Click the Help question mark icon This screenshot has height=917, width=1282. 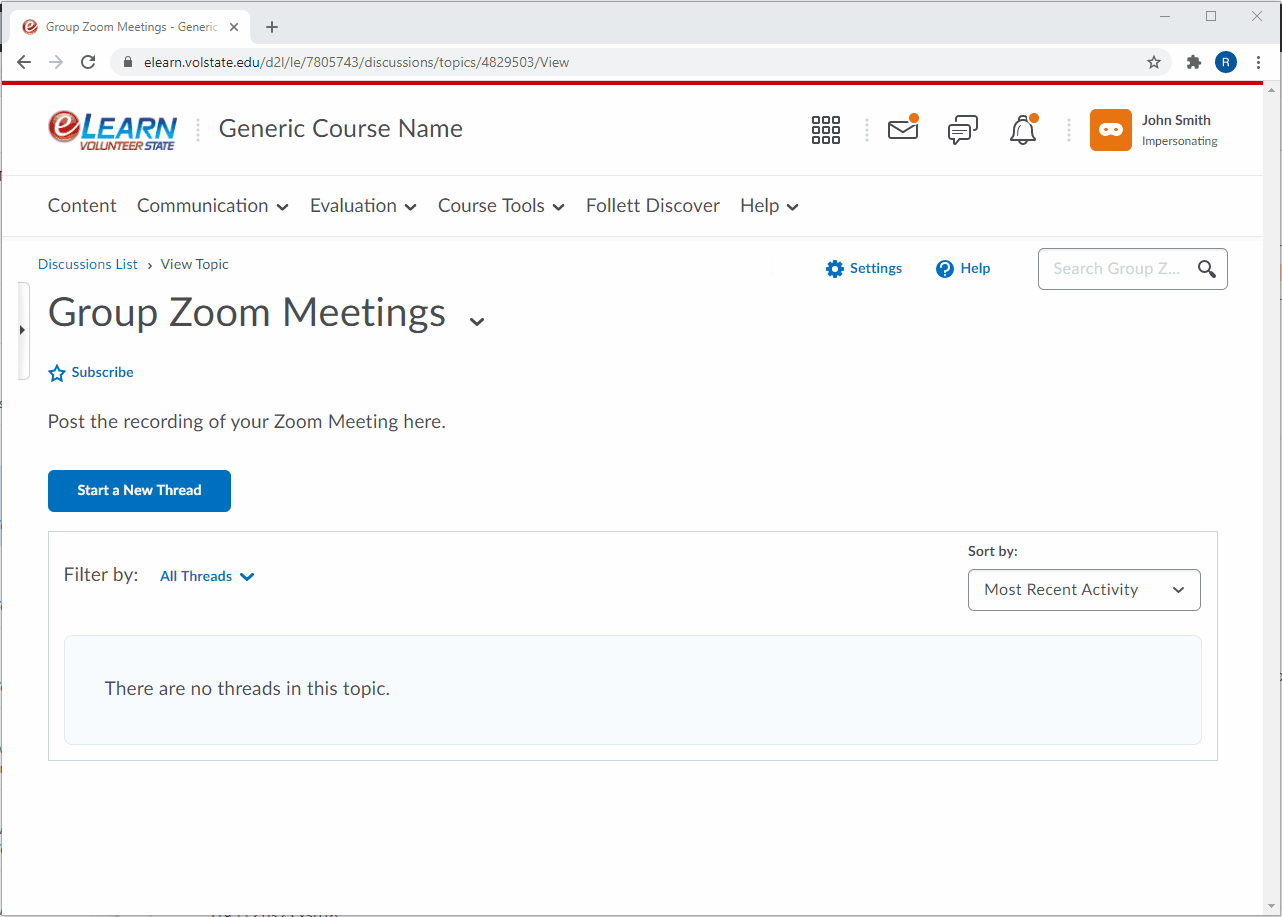945,268
